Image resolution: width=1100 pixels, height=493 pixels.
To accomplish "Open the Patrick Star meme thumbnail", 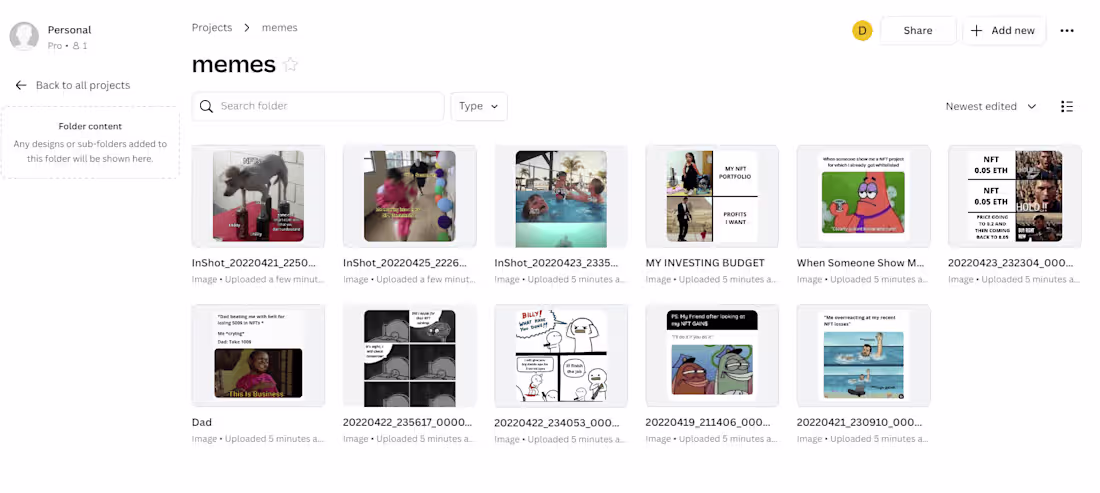I will (864, 196).
